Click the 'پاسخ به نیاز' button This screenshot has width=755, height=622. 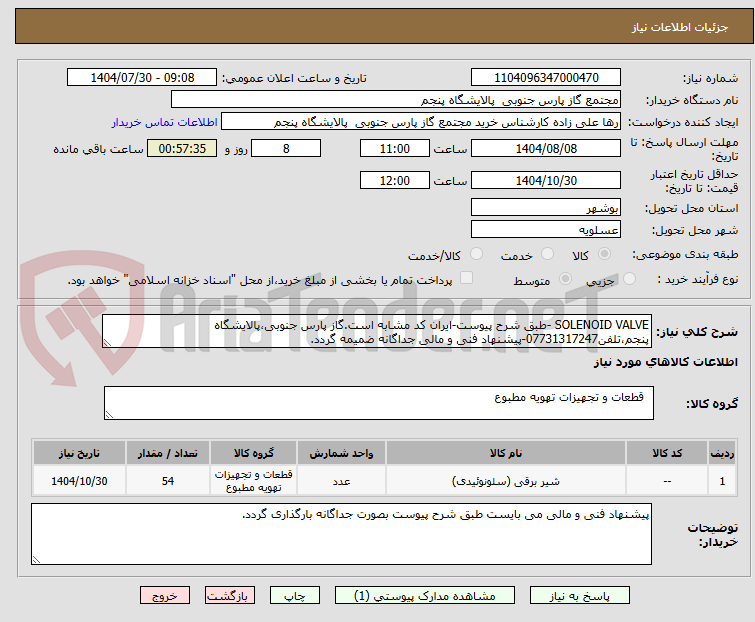[x=596, y=595]
